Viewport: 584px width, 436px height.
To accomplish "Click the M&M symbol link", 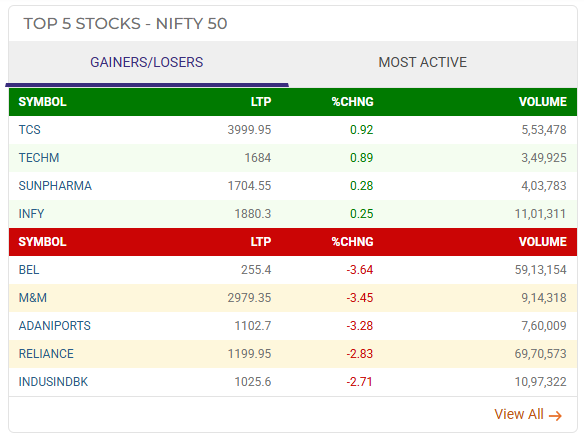I will click(33, 298).
